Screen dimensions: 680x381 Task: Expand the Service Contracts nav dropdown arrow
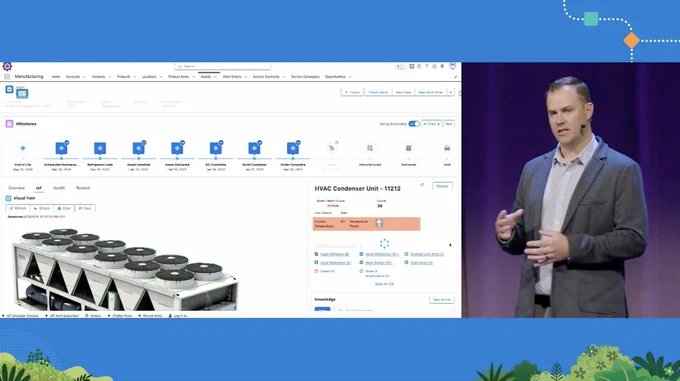click(284, 77)
